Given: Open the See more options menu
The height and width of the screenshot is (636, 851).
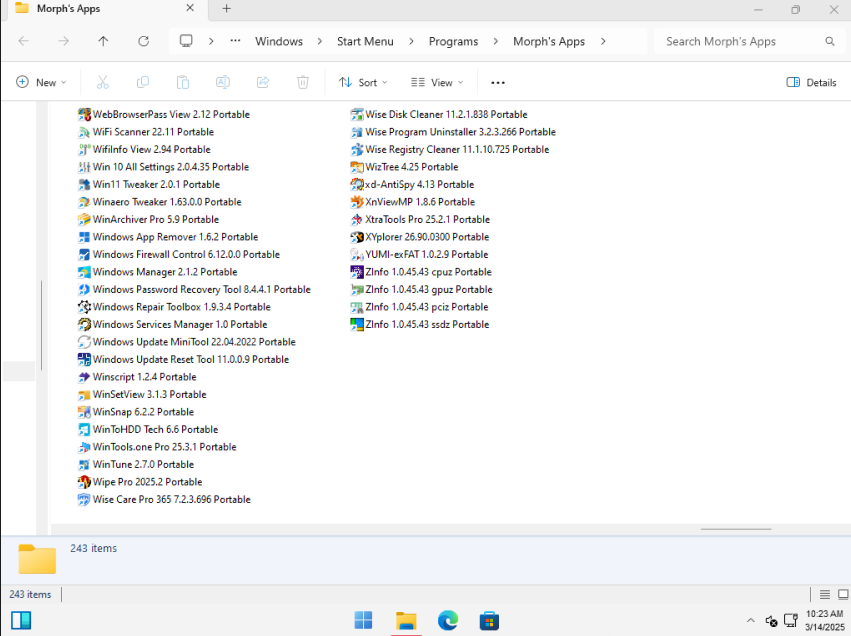Looking at the screenshot, I should click(498, 82).
